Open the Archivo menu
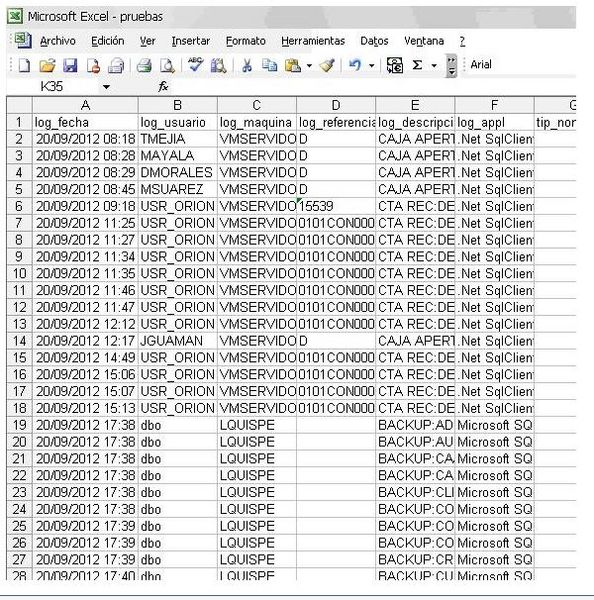The width and height of the screenshot is (594, 600). (x=57, y=41)
